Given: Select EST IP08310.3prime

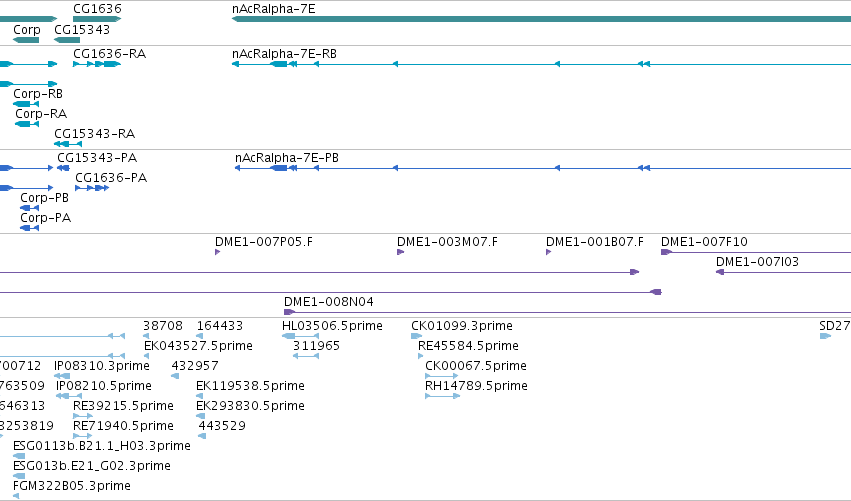Looking at the screenshot, I should click(102, 366).
